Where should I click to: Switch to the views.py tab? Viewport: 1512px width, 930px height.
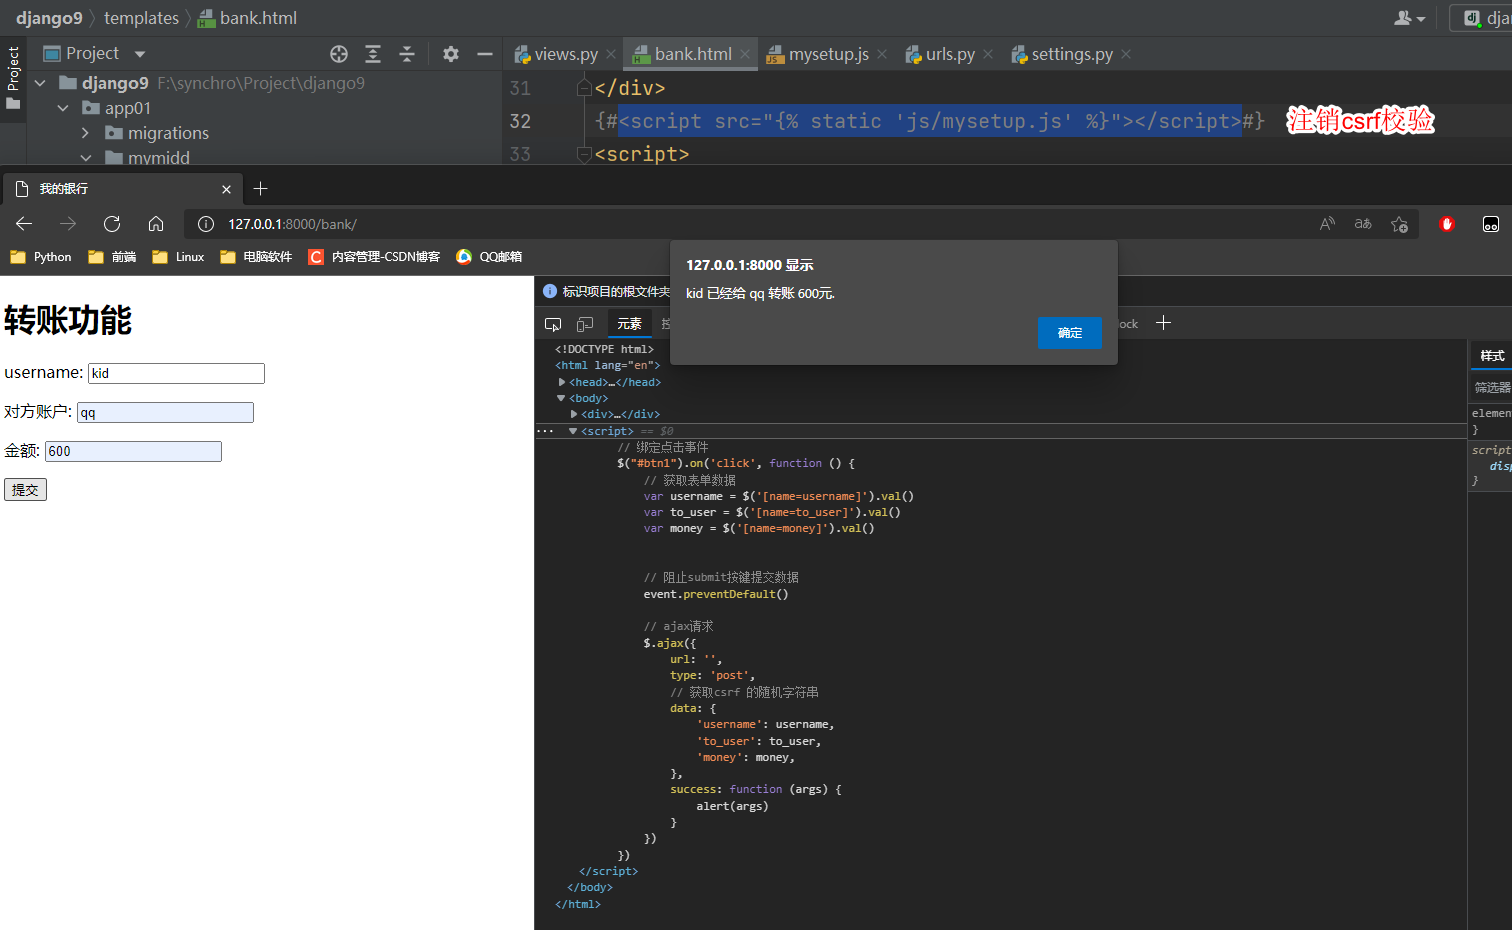(557, 54)
